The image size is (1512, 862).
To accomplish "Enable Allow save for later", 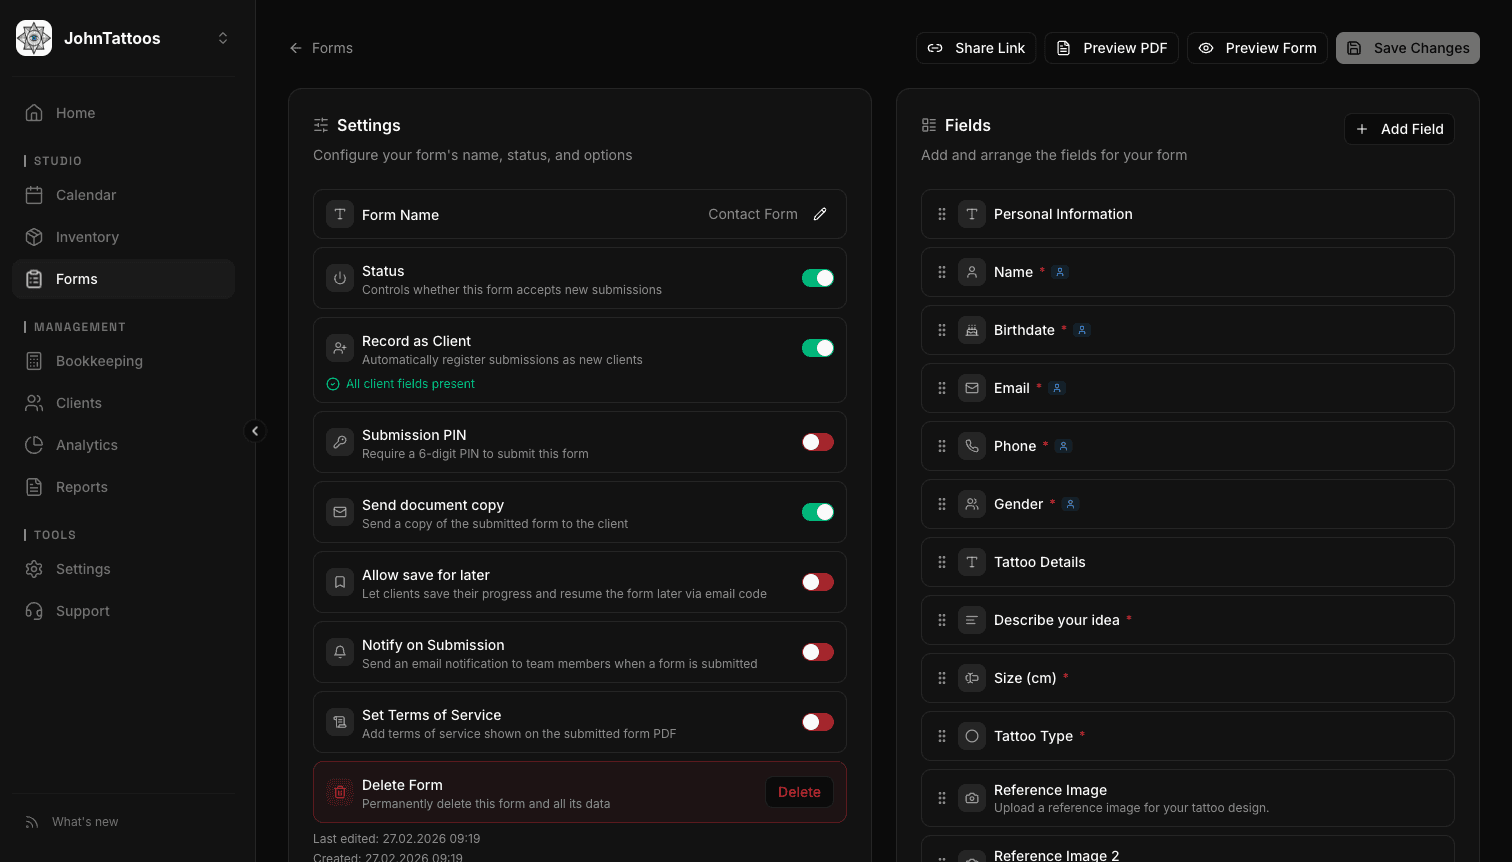I will [817, 581].
